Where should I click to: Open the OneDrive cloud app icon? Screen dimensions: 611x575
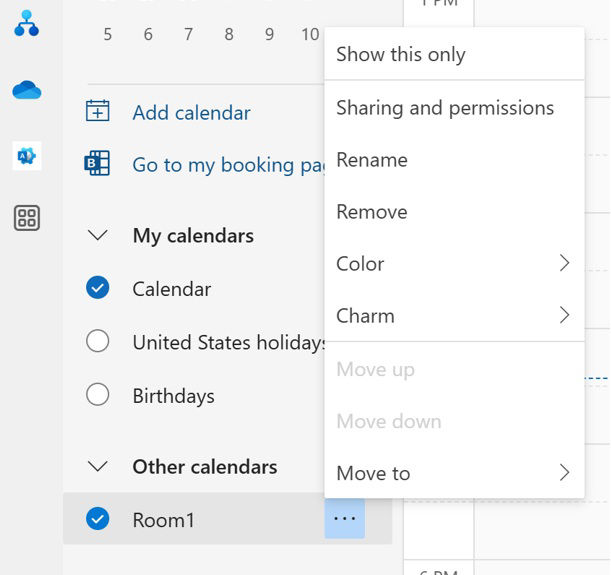[x=27, y=91]
